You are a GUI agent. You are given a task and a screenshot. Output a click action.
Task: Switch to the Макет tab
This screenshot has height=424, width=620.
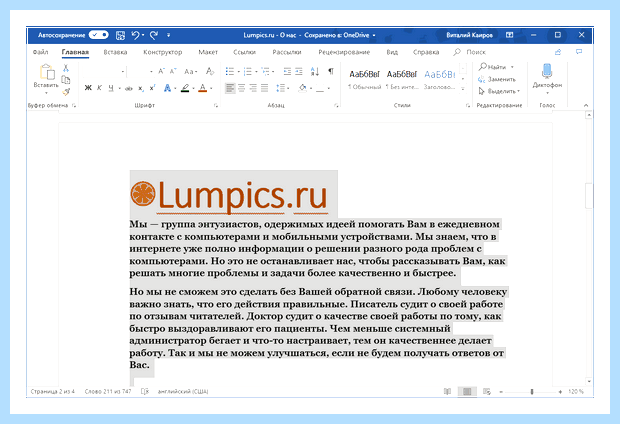(208, 52)
